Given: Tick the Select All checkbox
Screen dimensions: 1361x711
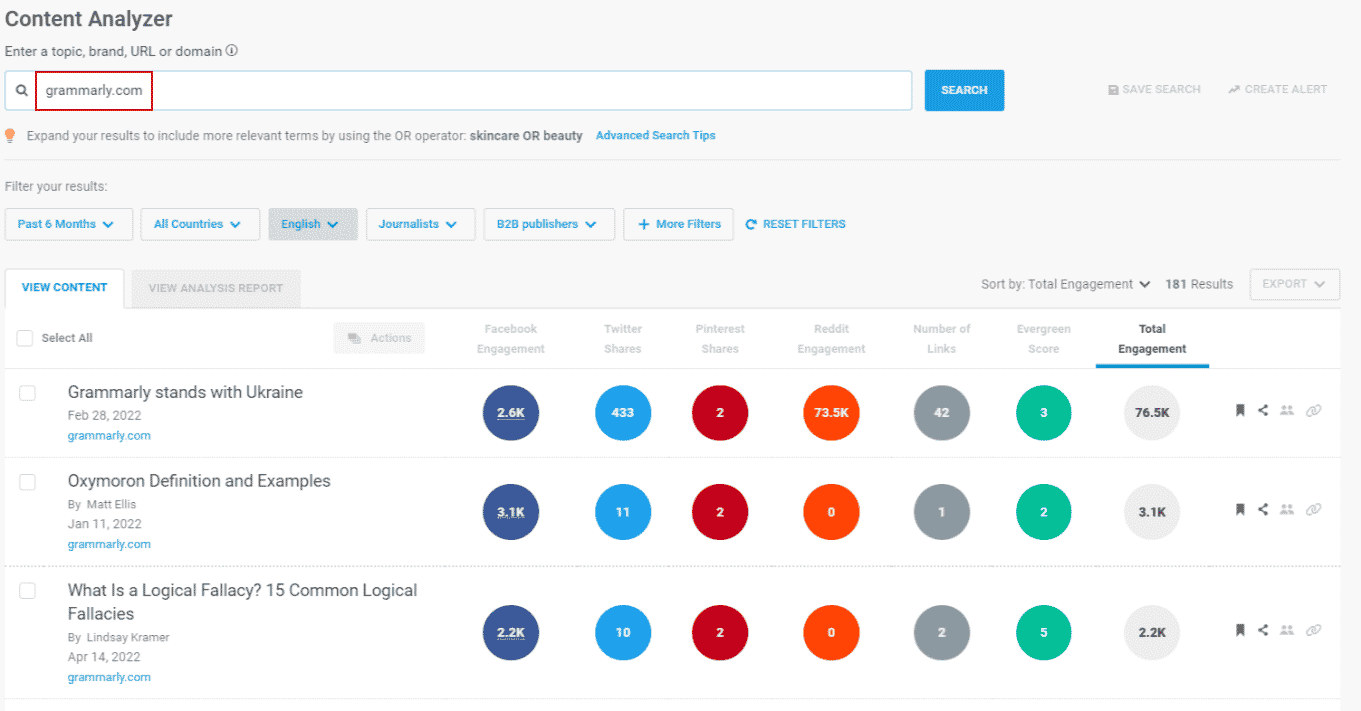Looking at the screenshot, I should click(x=25, y=338).
